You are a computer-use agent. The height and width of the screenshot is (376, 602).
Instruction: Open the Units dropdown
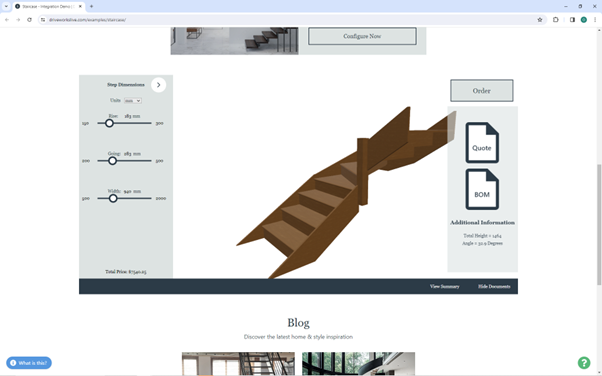coord(133,101)
